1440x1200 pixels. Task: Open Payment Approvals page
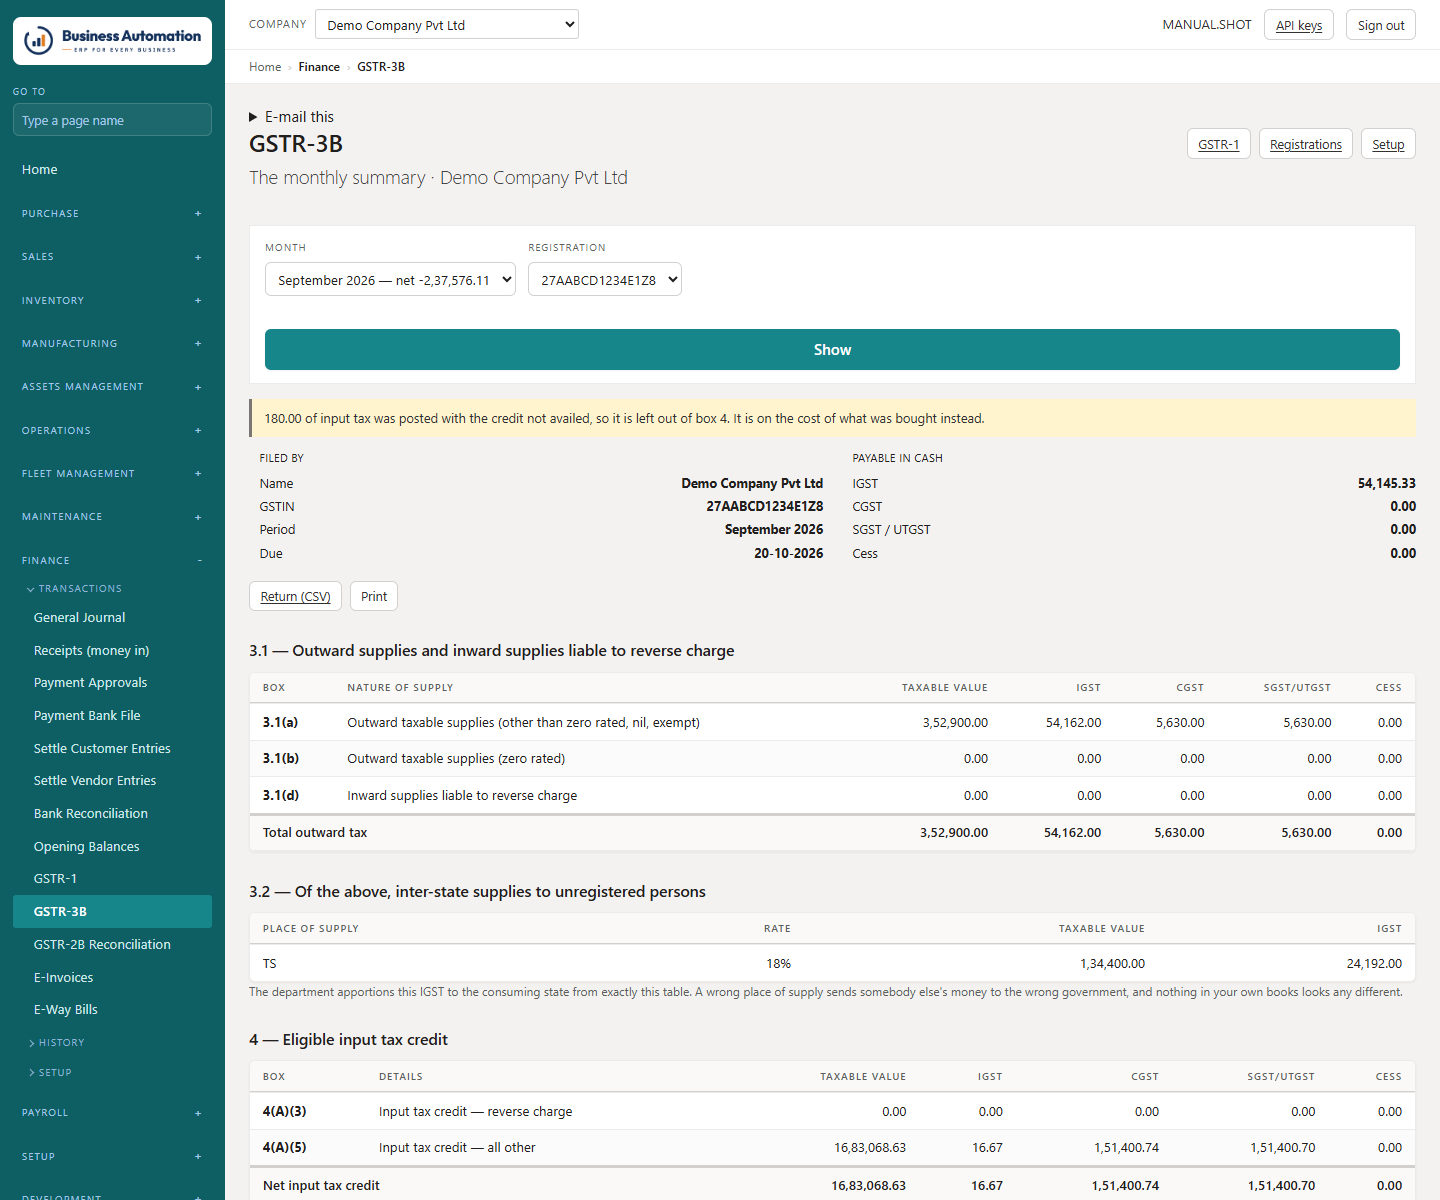click(112, 683)
